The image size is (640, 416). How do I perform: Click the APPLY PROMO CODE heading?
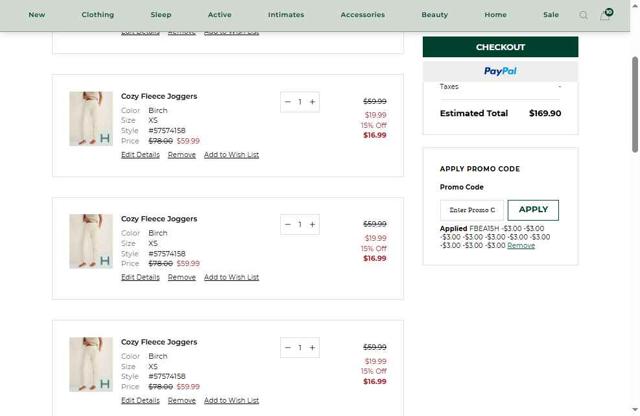coord(480,169)
